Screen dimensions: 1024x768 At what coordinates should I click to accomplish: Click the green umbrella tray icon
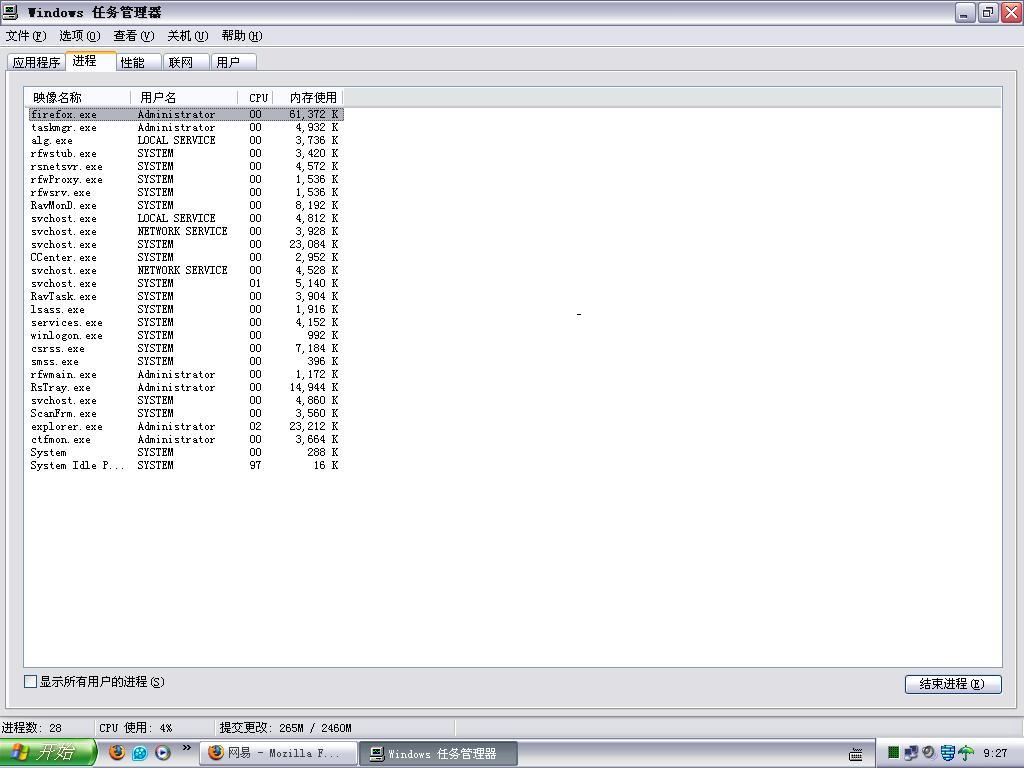(966, 753)
